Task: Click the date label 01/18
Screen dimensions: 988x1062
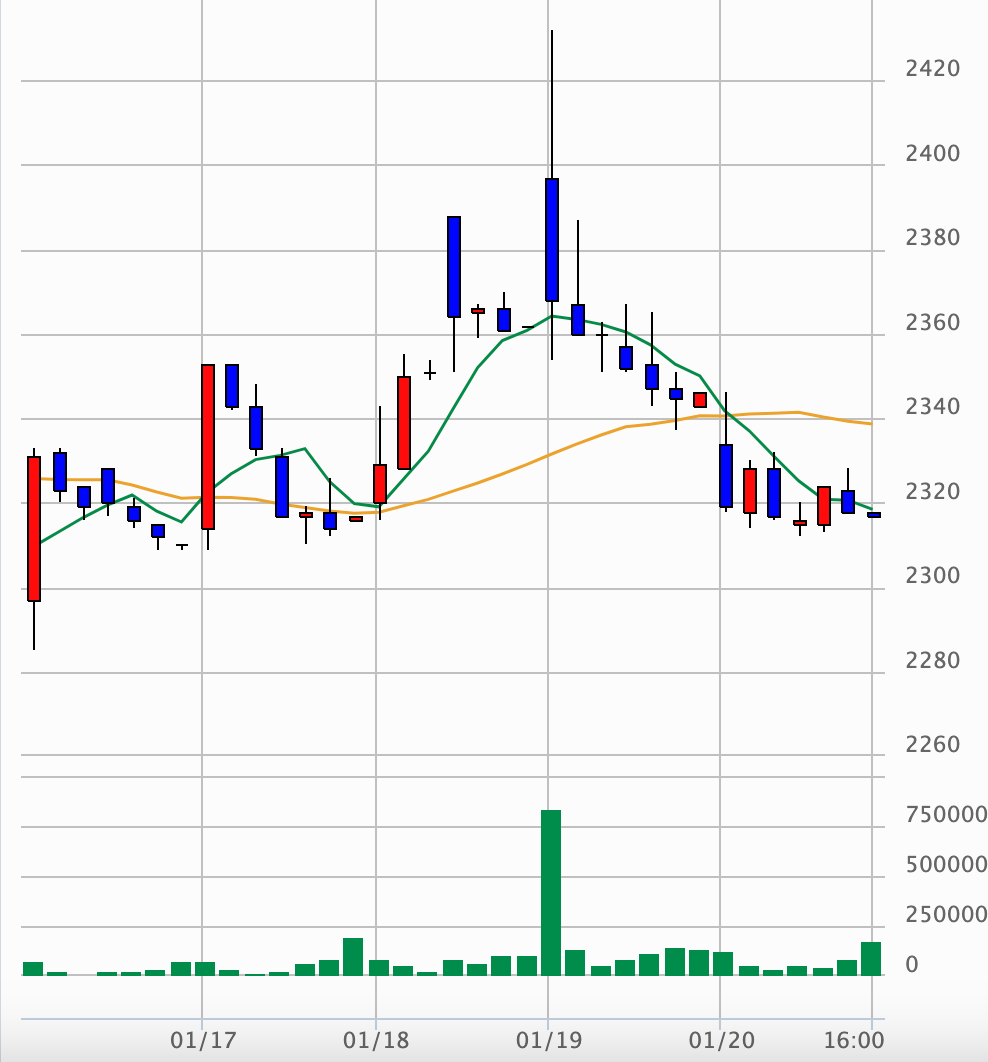Action: click(376, 1040)
